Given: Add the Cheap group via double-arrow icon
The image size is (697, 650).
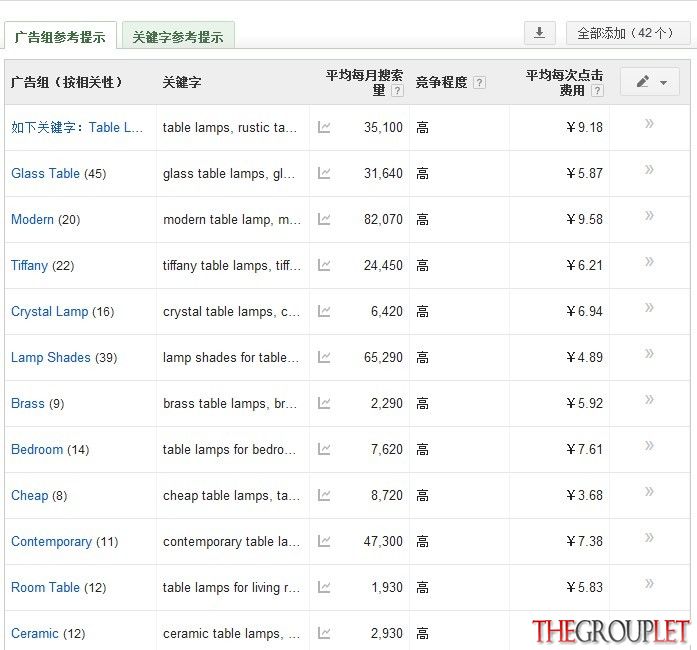Looking at the screenshot, I should (649, 491).
